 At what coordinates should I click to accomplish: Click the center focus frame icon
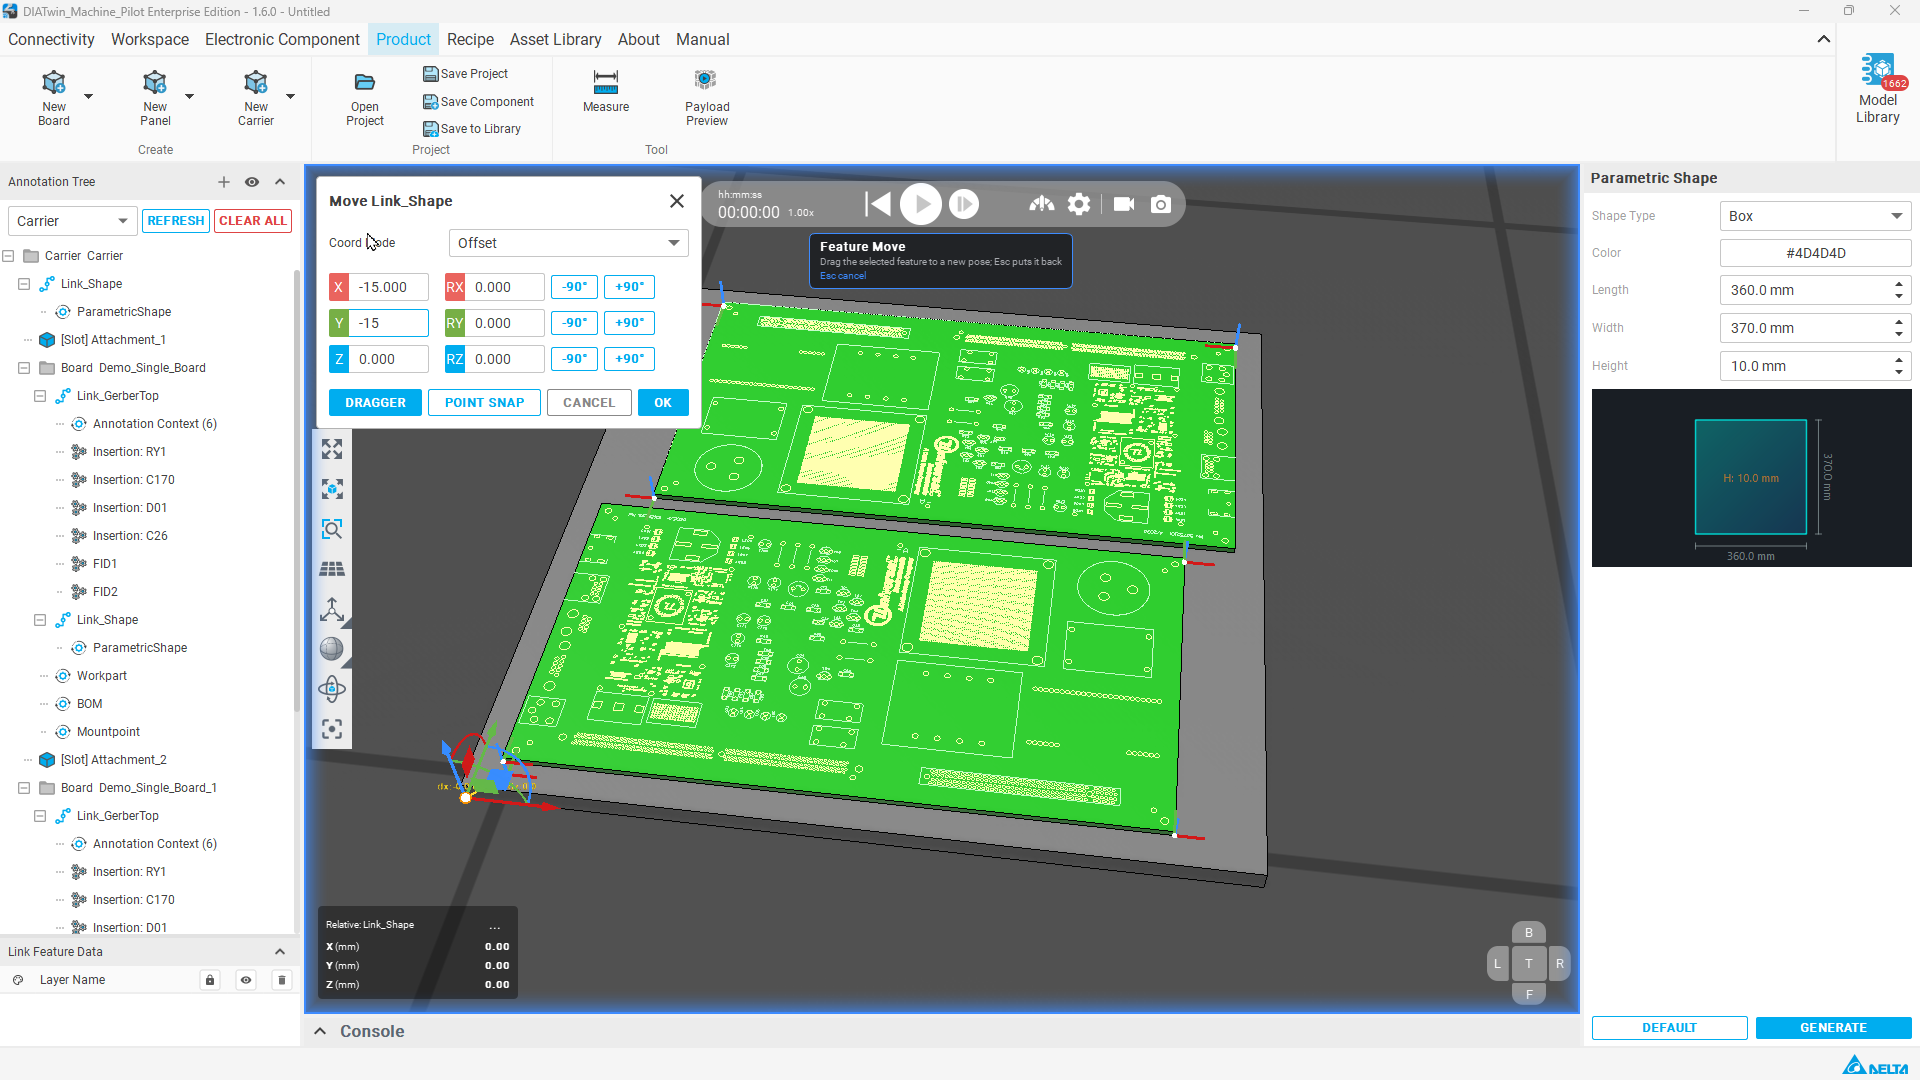click(x=332, y=729)
